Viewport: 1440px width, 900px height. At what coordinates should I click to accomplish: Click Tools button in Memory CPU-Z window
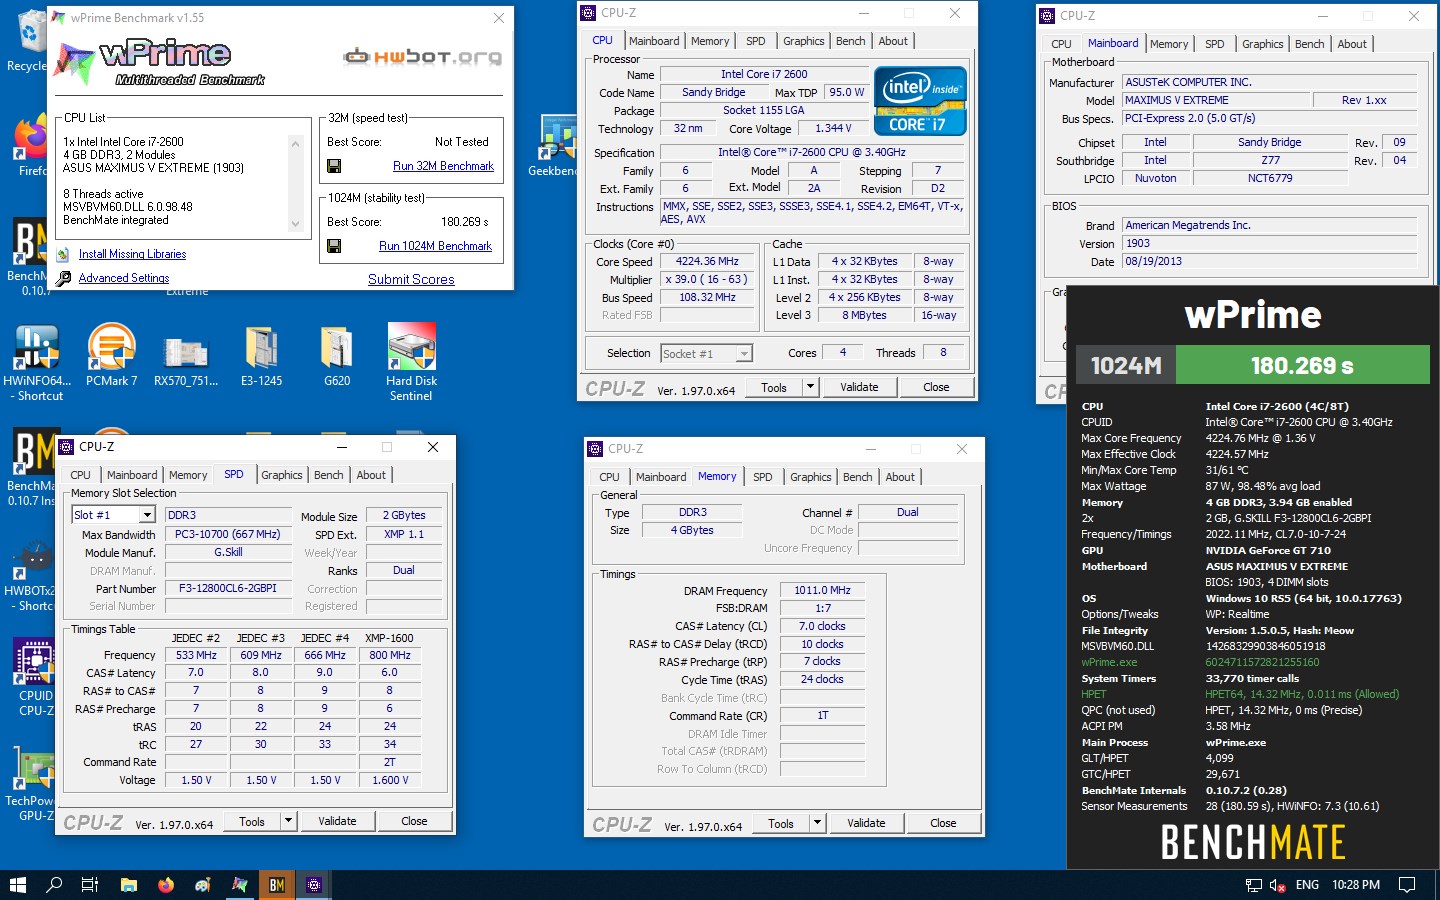tap(781, 823)
